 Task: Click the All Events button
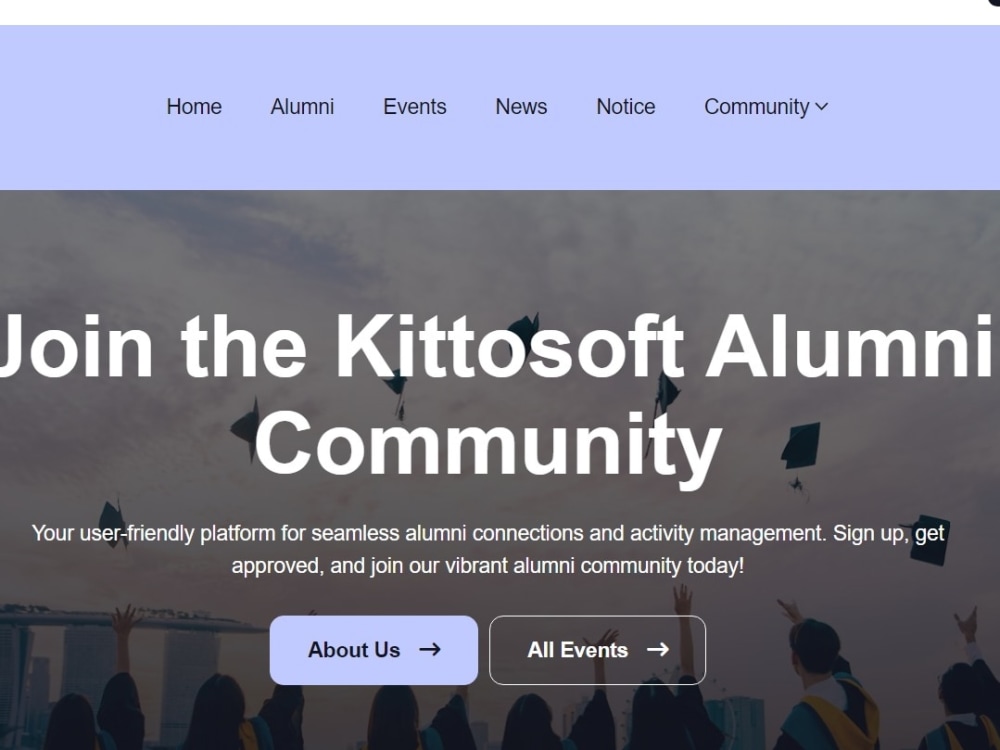click(x=597, y=650)
